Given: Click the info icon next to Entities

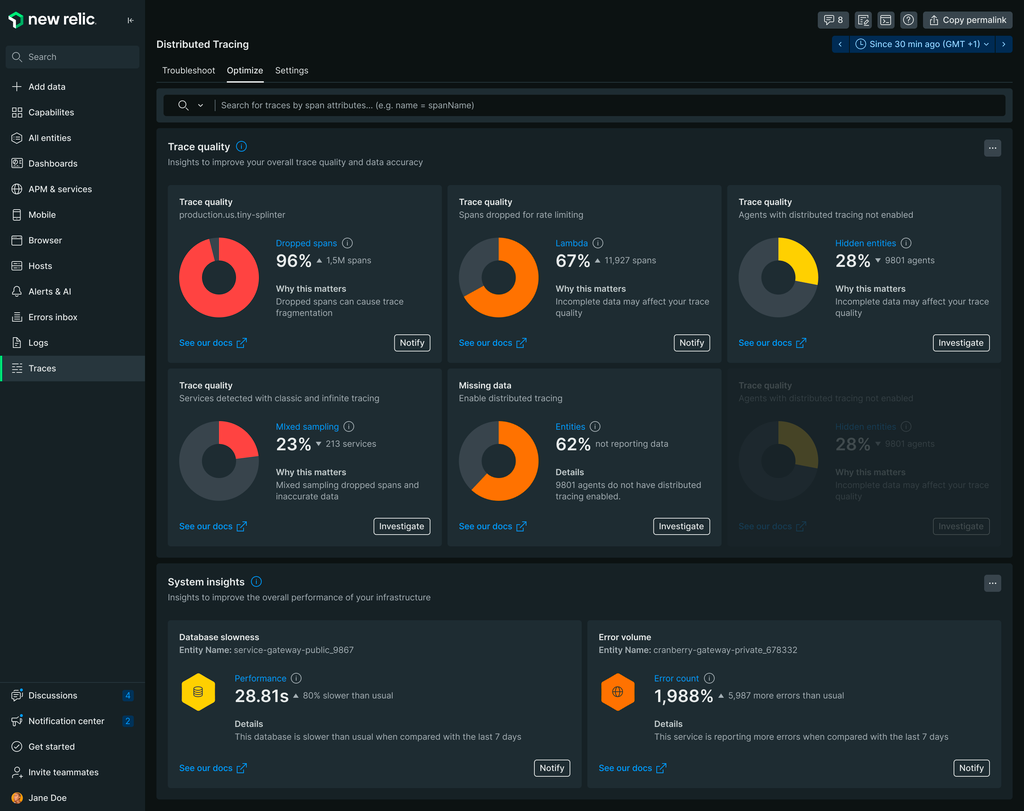Looking at the screenshot, I should point(595,426).
